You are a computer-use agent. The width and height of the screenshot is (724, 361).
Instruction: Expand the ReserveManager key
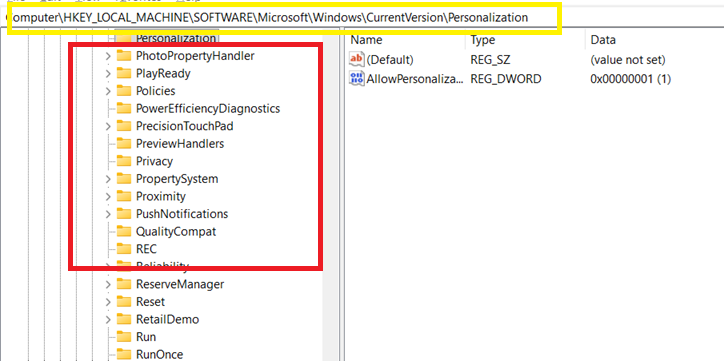[108, 284]
